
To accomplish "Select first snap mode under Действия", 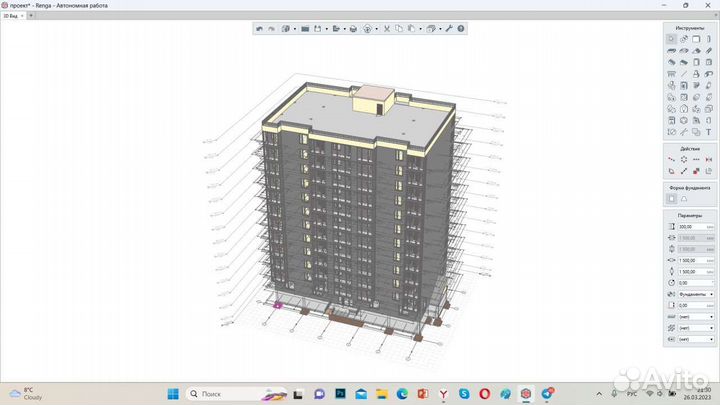I will pyautogui.click(x=671, y=159).
